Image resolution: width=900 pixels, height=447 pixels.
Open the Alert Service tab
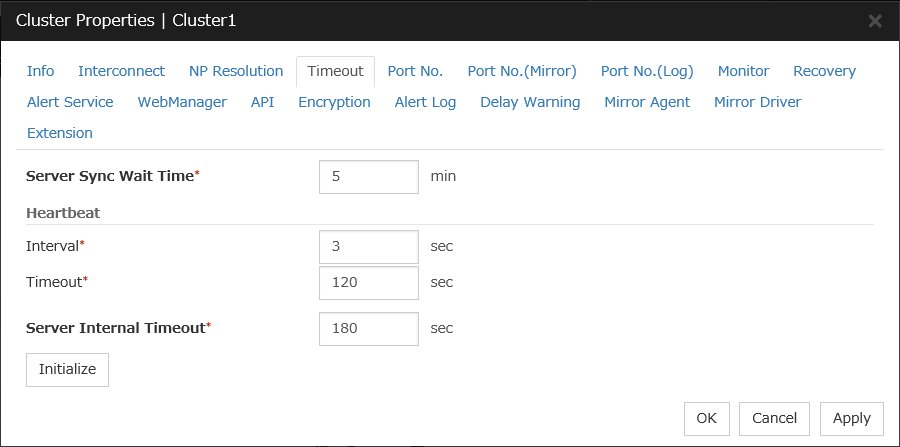[x=70, y=102]
